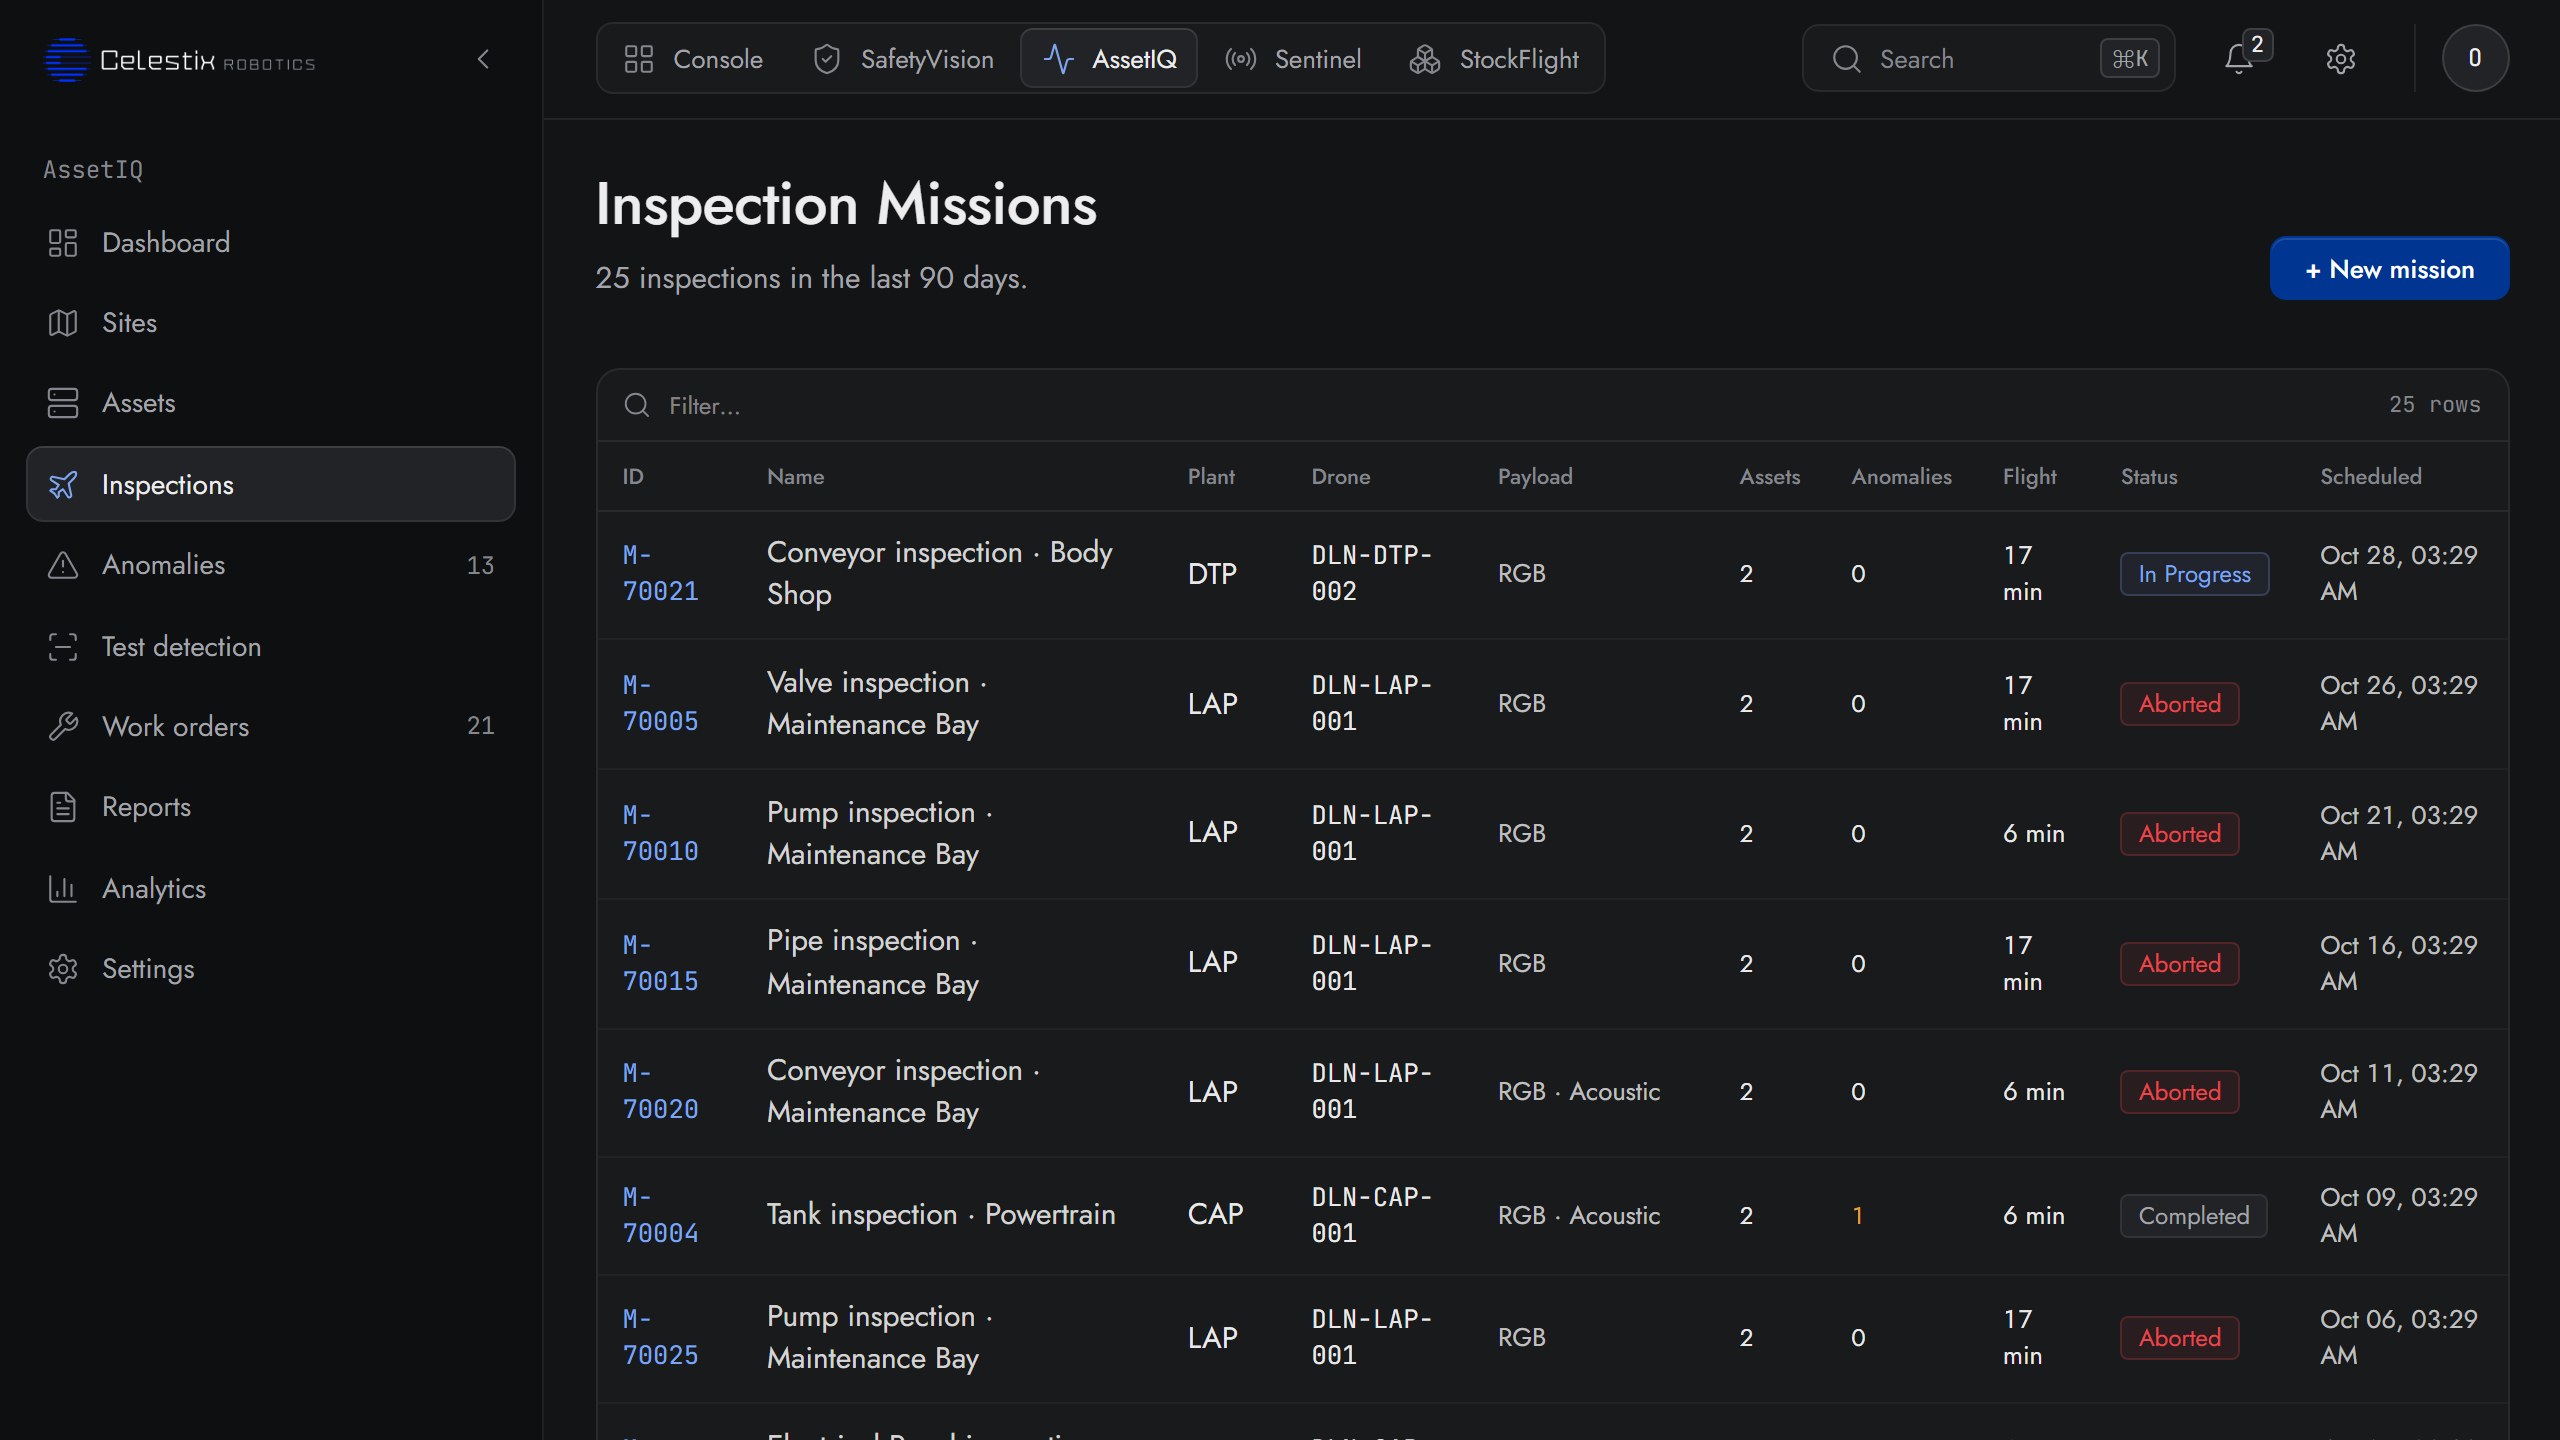Click the Test detection scan icon
The height and width of the screenshot is (1440, 2560).
tap(63, 647)
